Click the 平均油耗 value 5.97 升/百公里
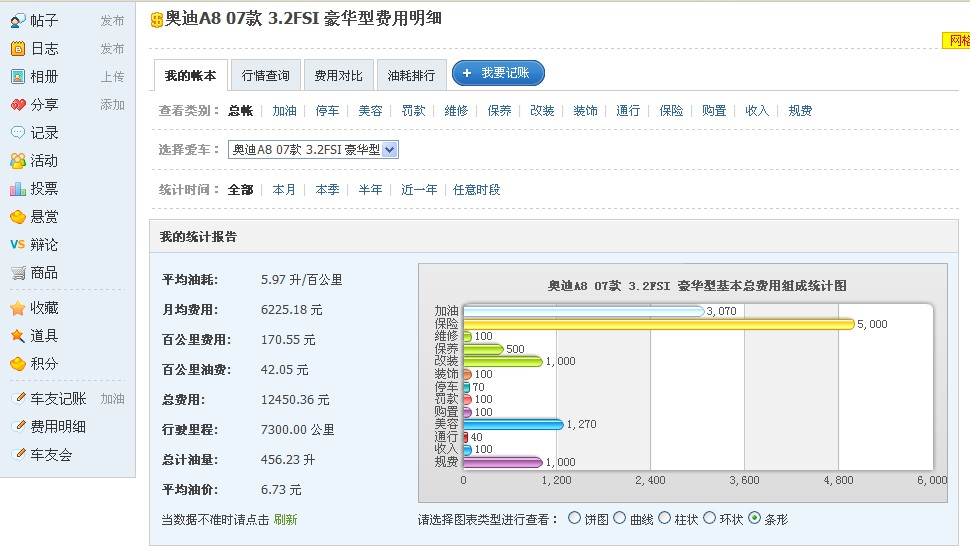Viewport: 970px width, 550px height. (302, 280)
